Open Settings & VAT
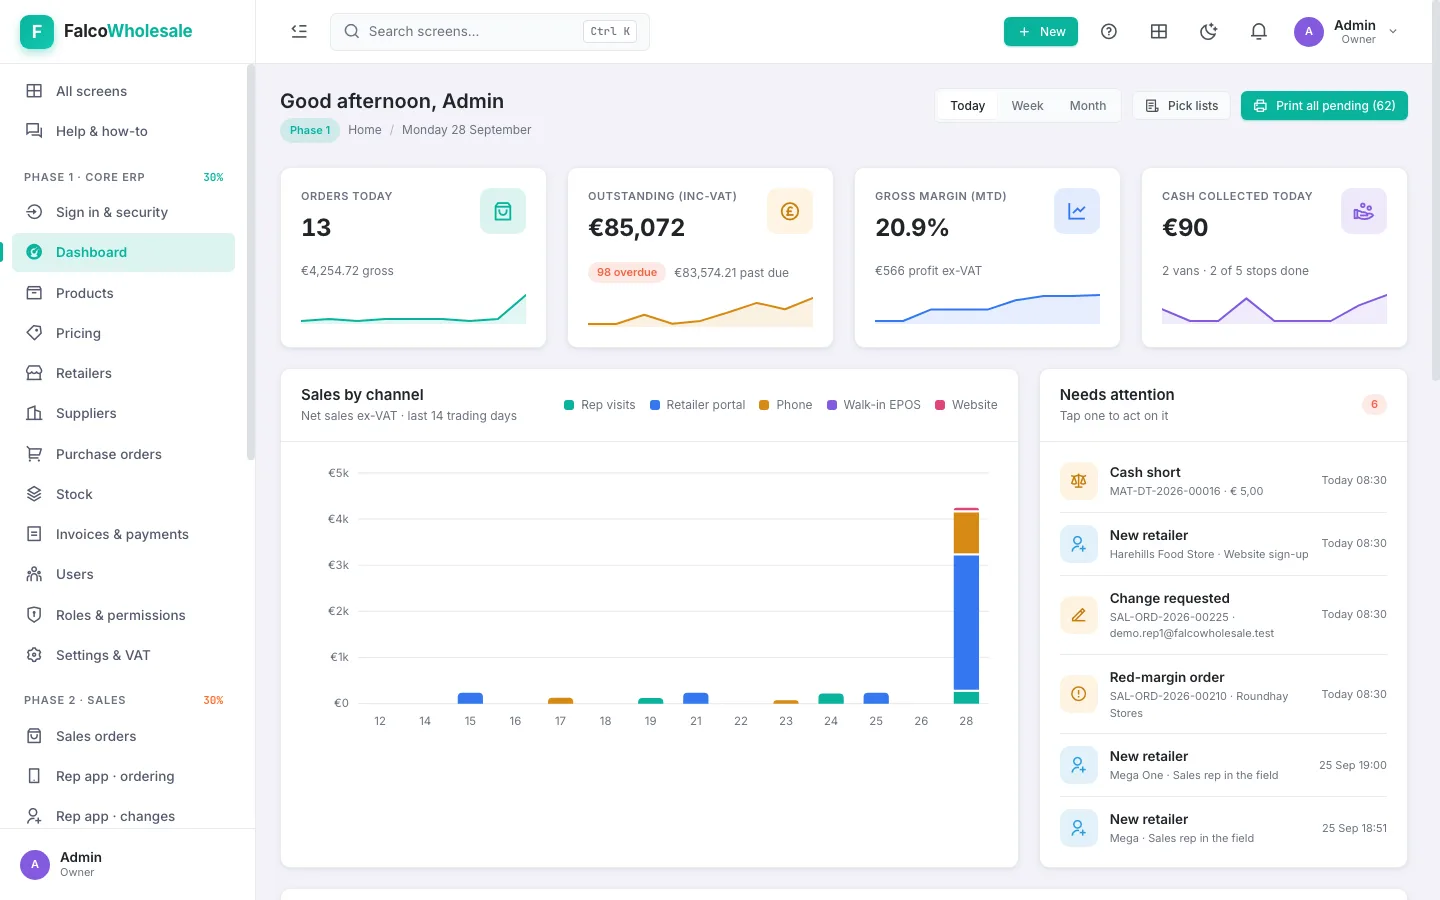1440x900 pixels. [123, 655]
